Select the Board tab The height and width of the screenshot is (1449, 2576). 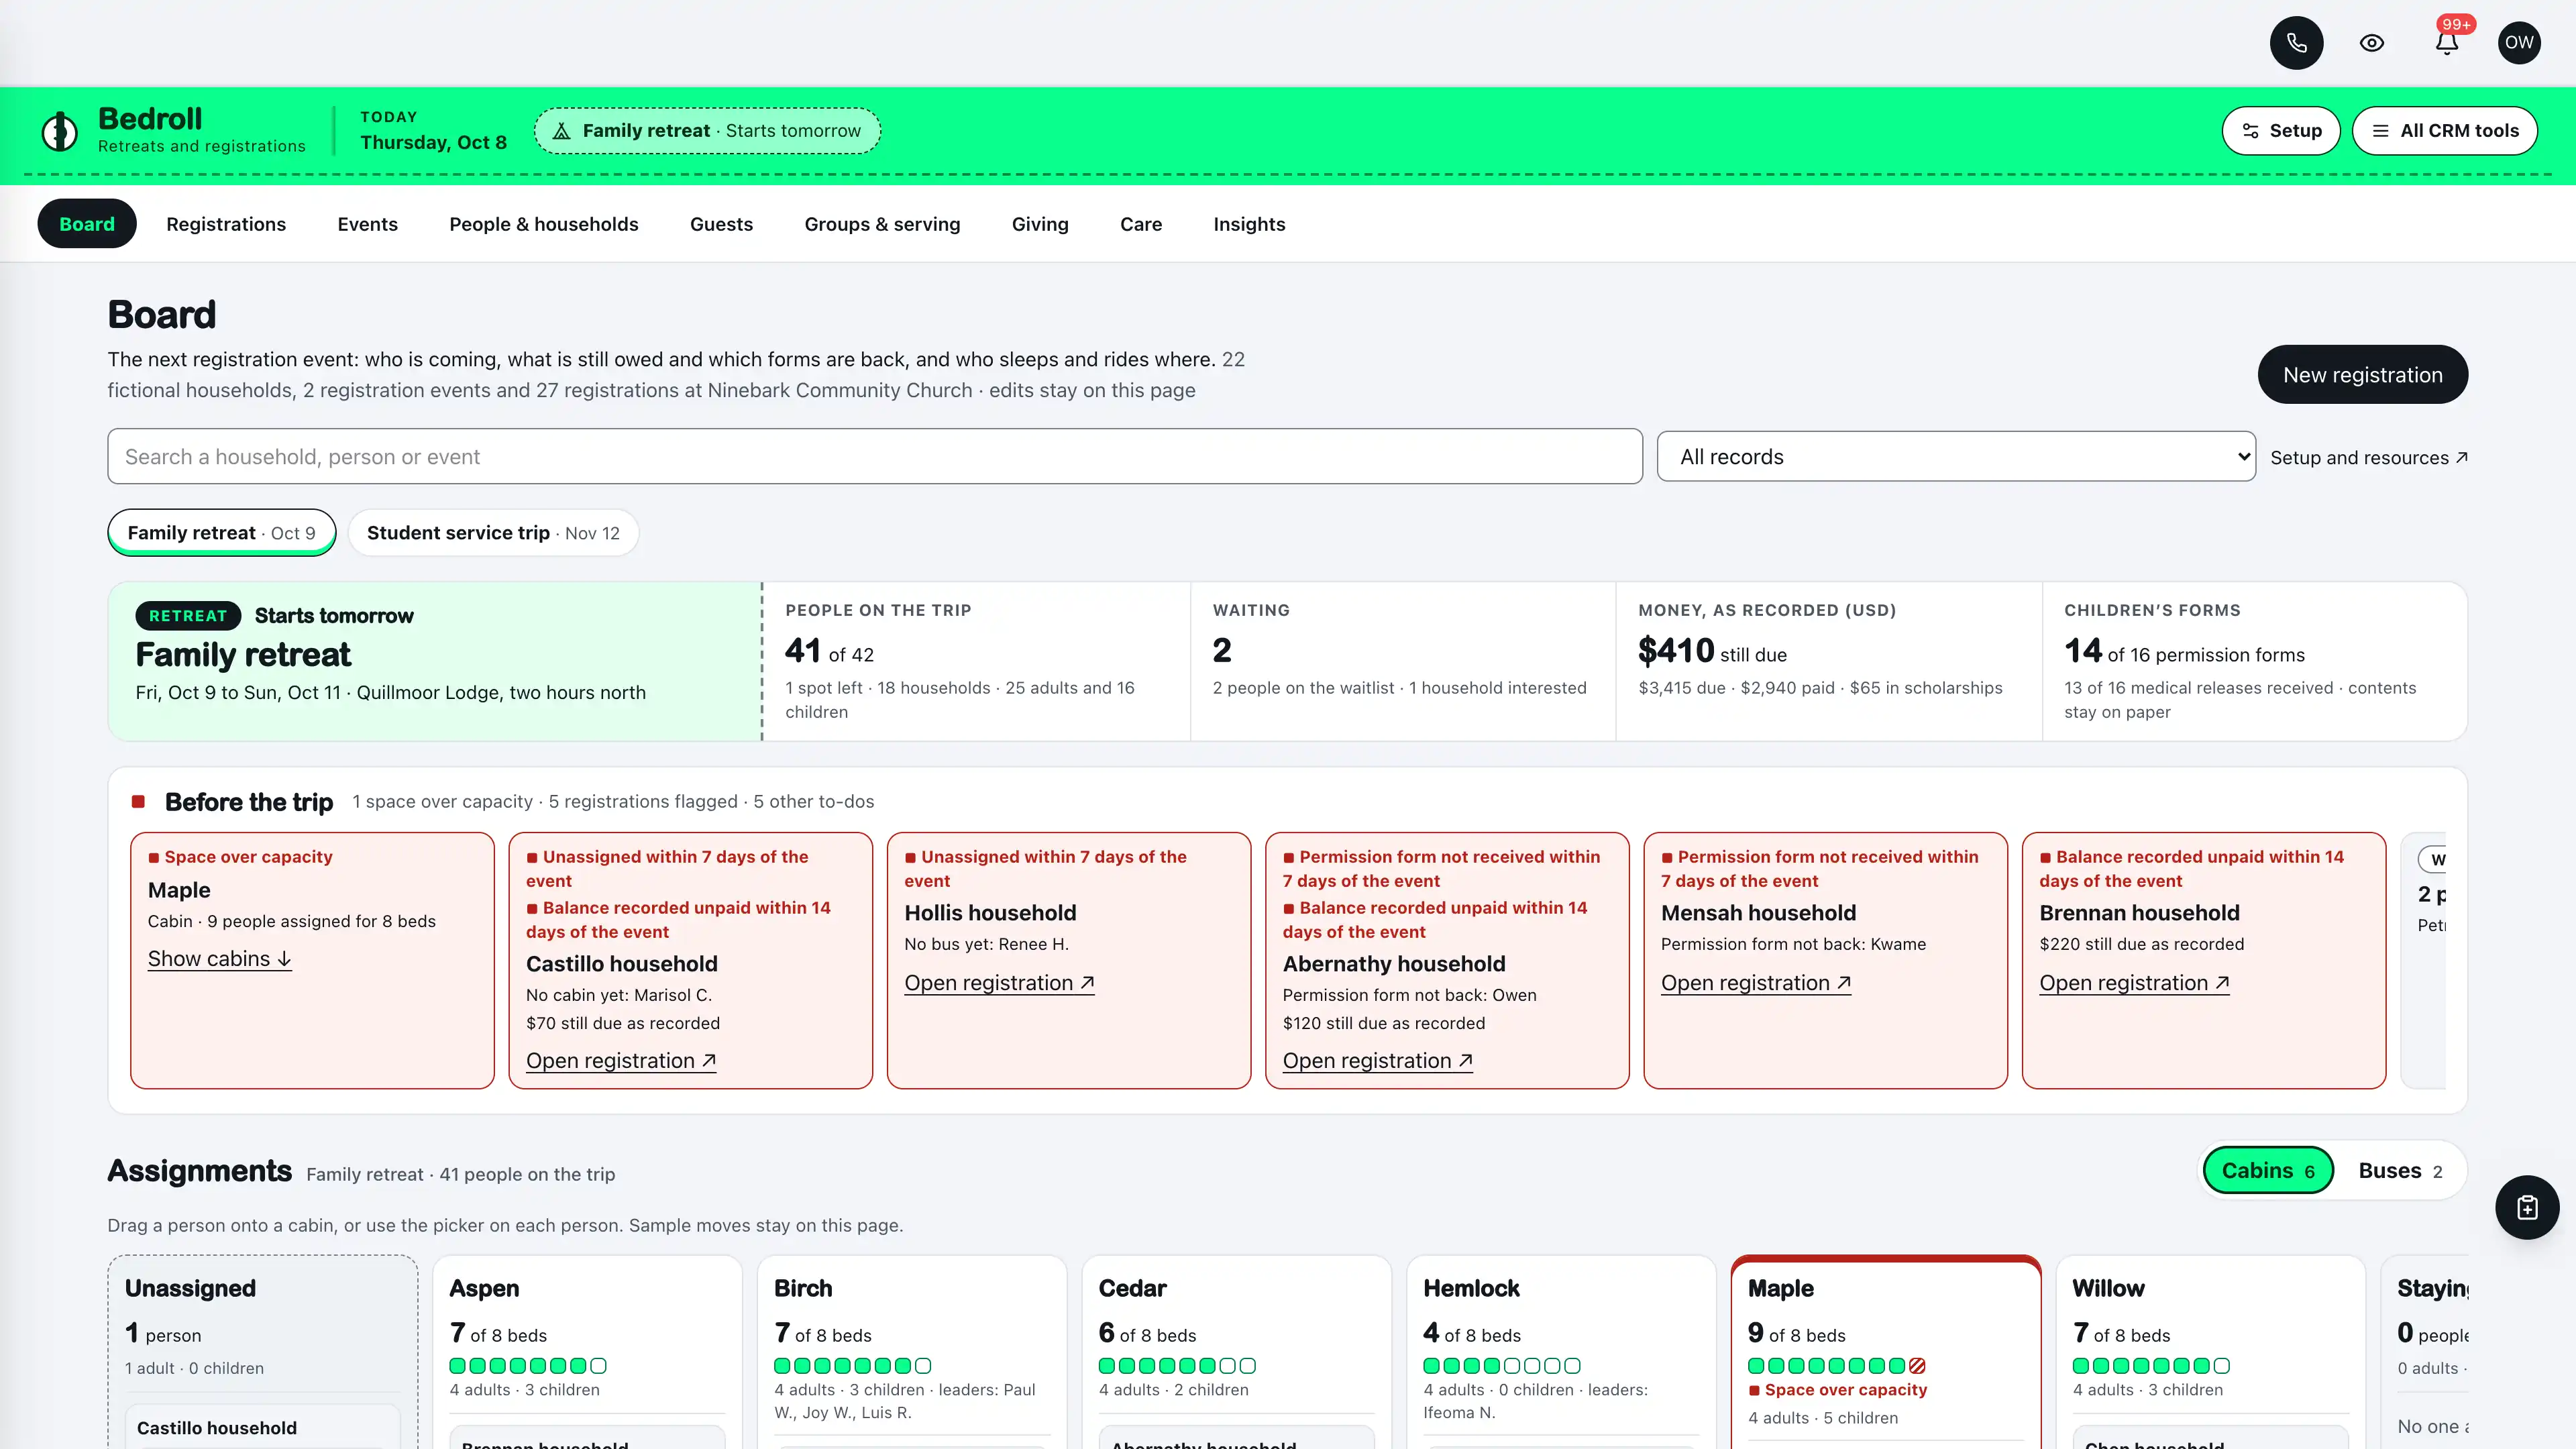click(x=87, y=224)
